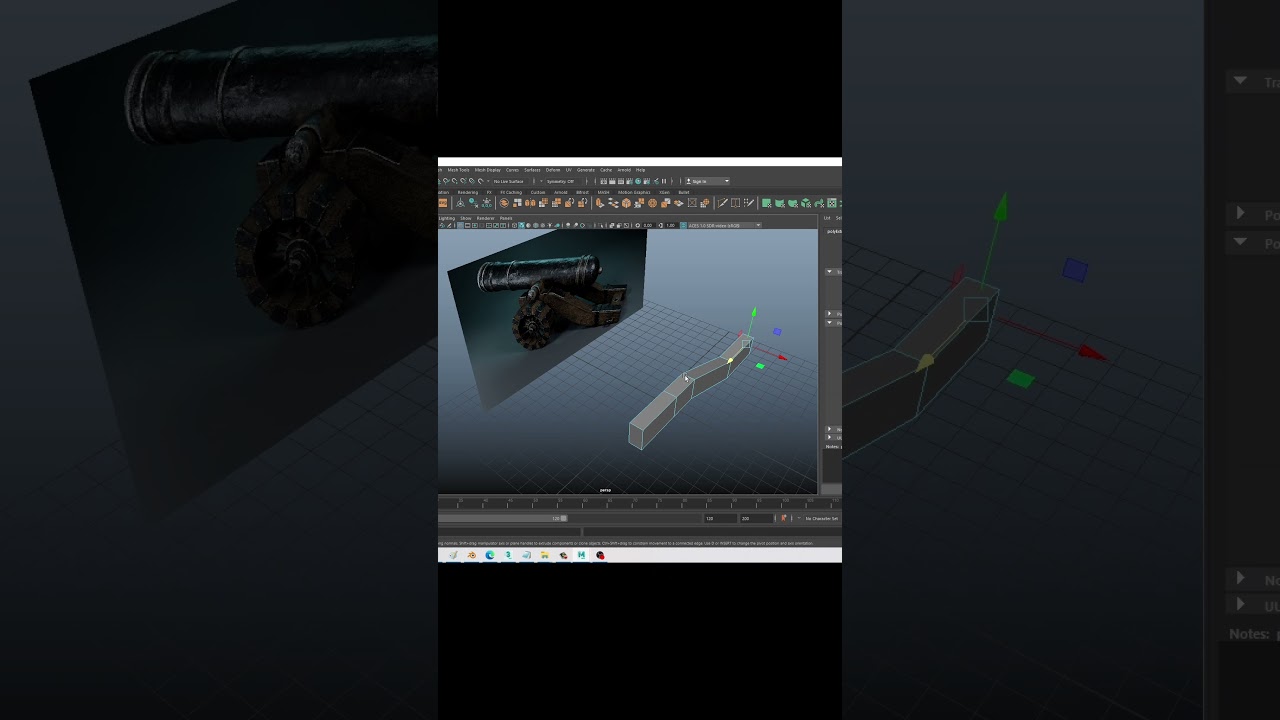Click the teal render settings icon in status line
Viewport: 1280px width, 720px height.
click(x=638, y=181)
